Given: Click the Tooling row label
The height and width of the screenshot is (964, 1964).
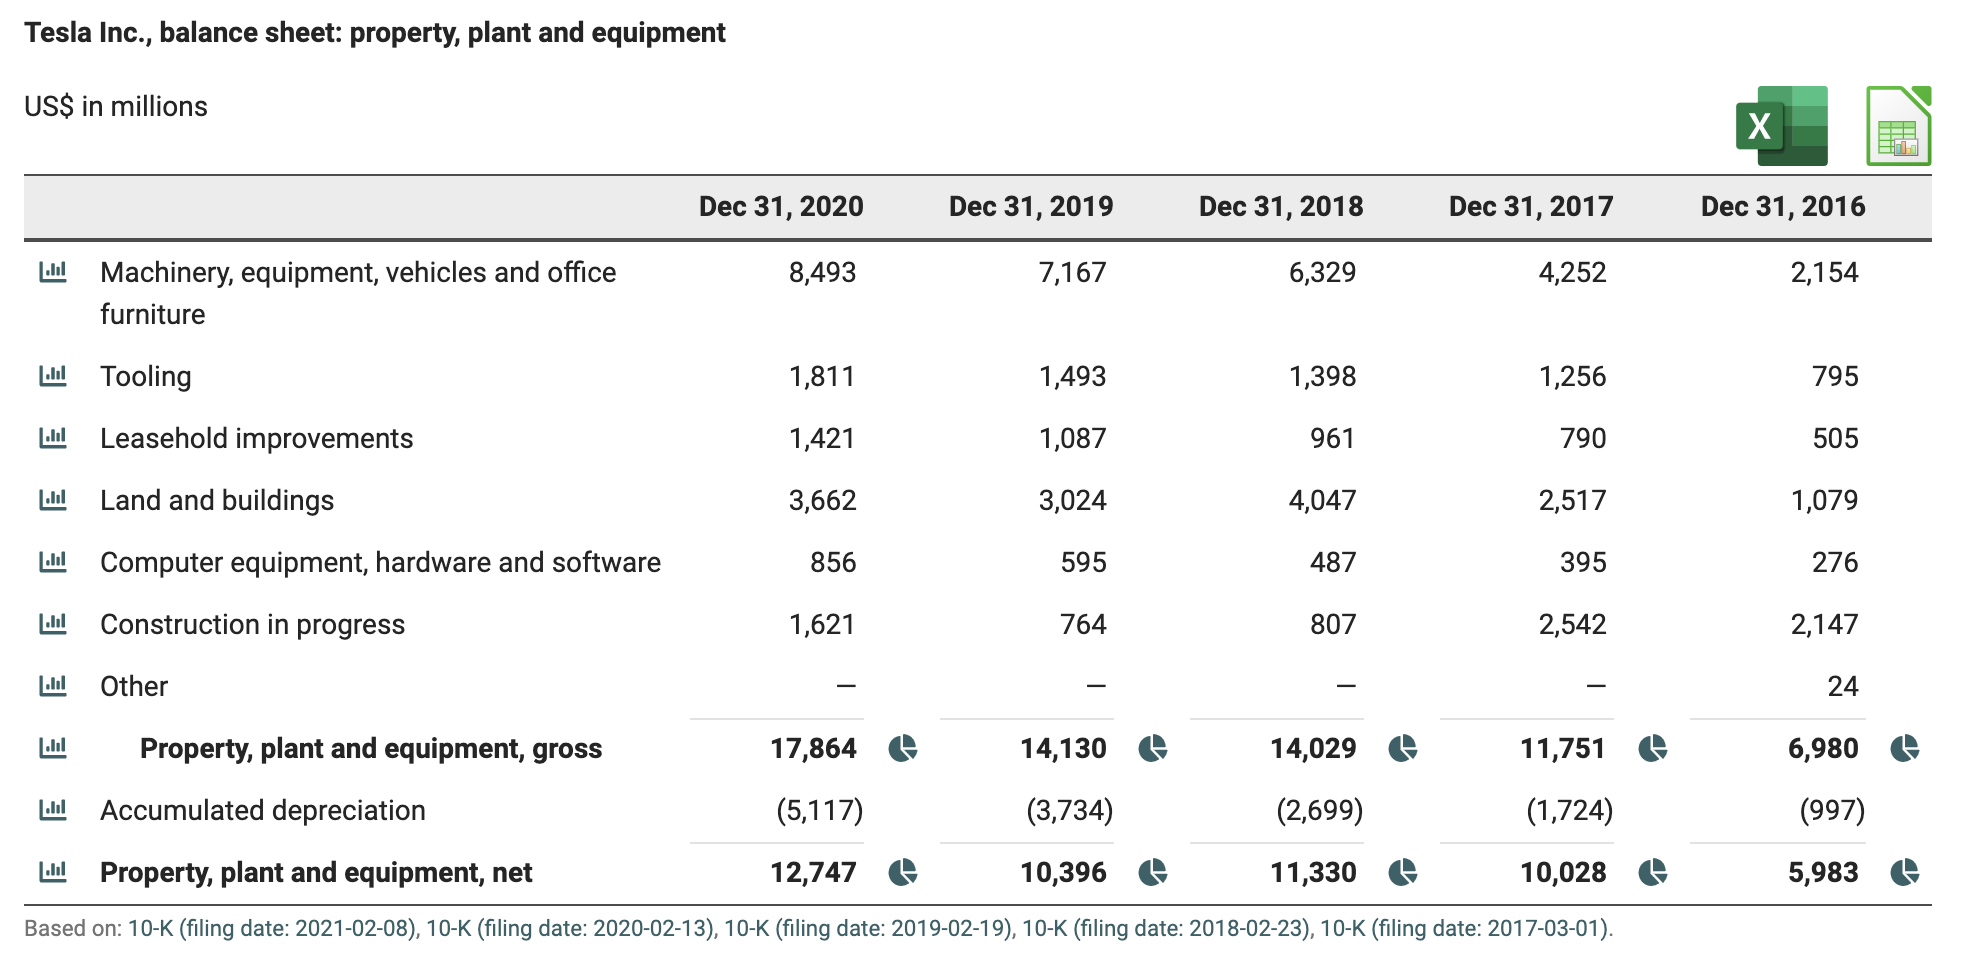Looking at the screenshot, I should point(146,376).
